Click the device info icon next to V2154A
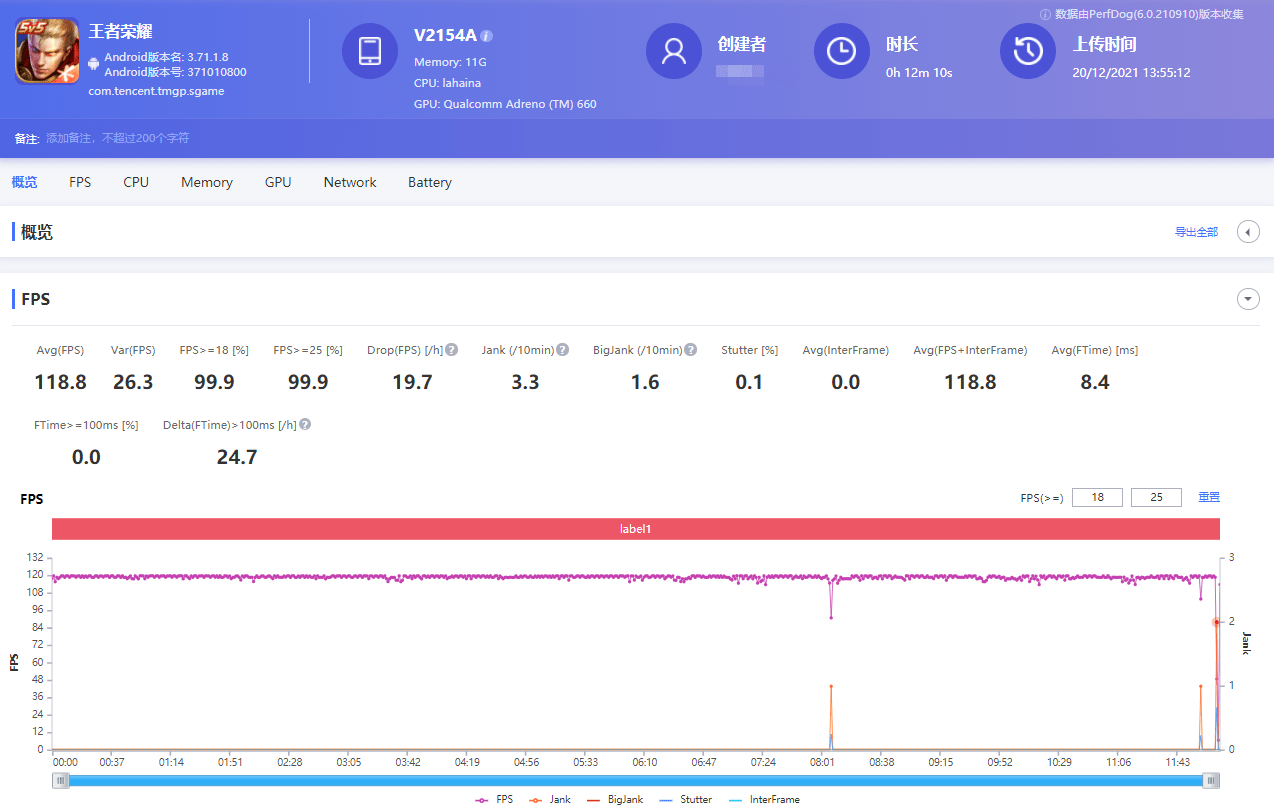The image size is (1274, 810). click(487, 36)
